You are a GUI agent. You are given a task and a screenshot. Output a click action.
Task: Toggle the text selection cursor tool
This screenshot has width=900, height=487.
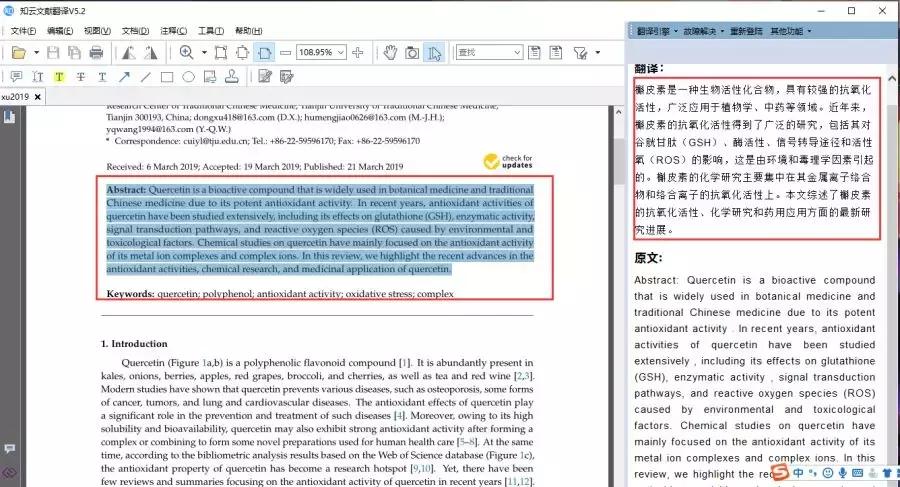434,53
